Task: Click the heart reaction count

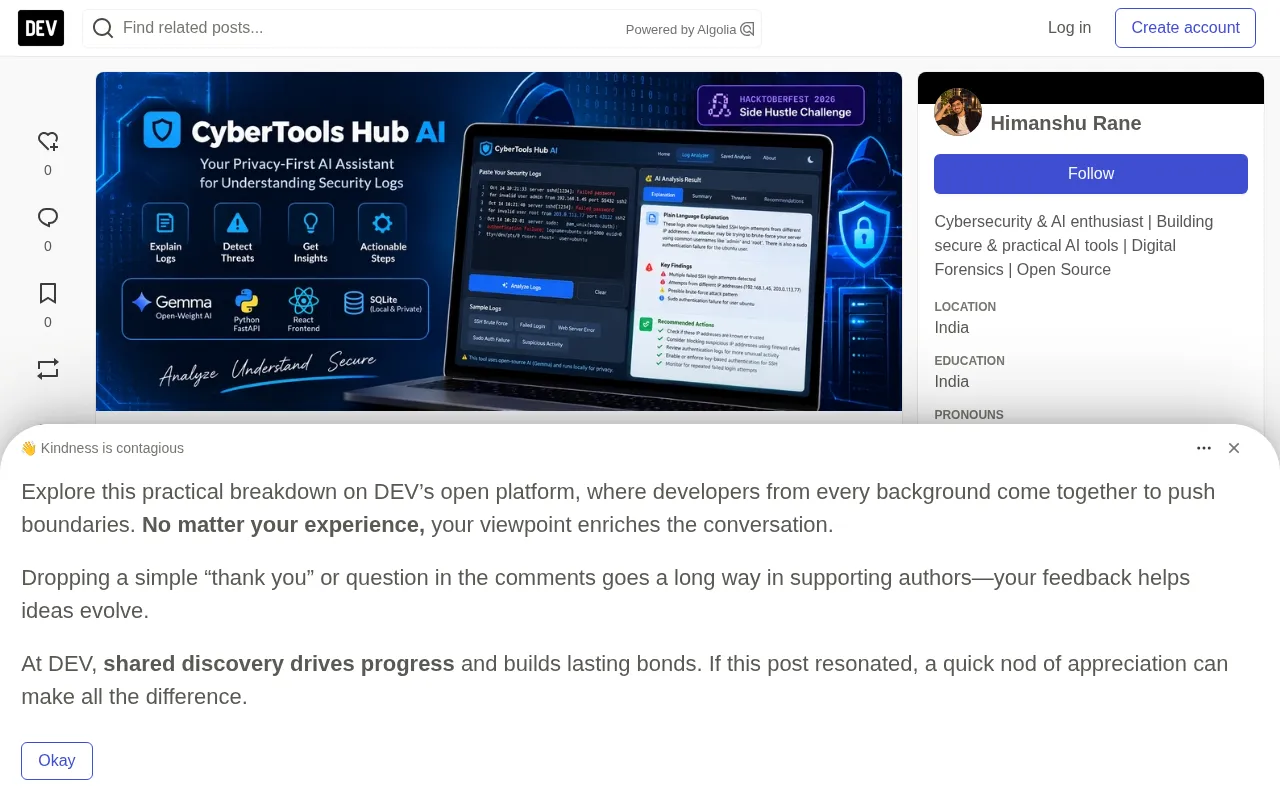Action: click(x=48, y=170)
